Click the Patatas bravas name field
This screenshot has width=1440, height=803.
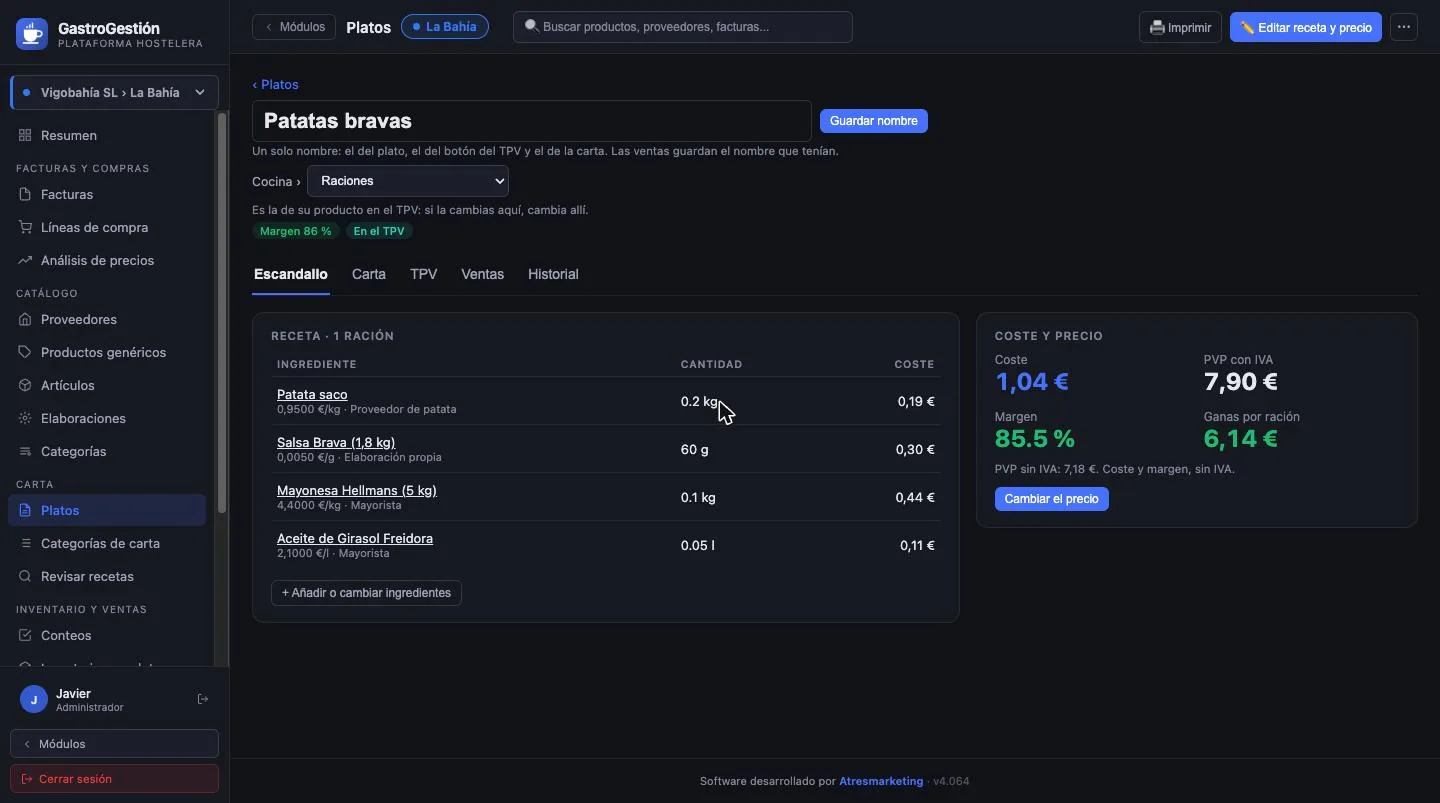point(532,121)
